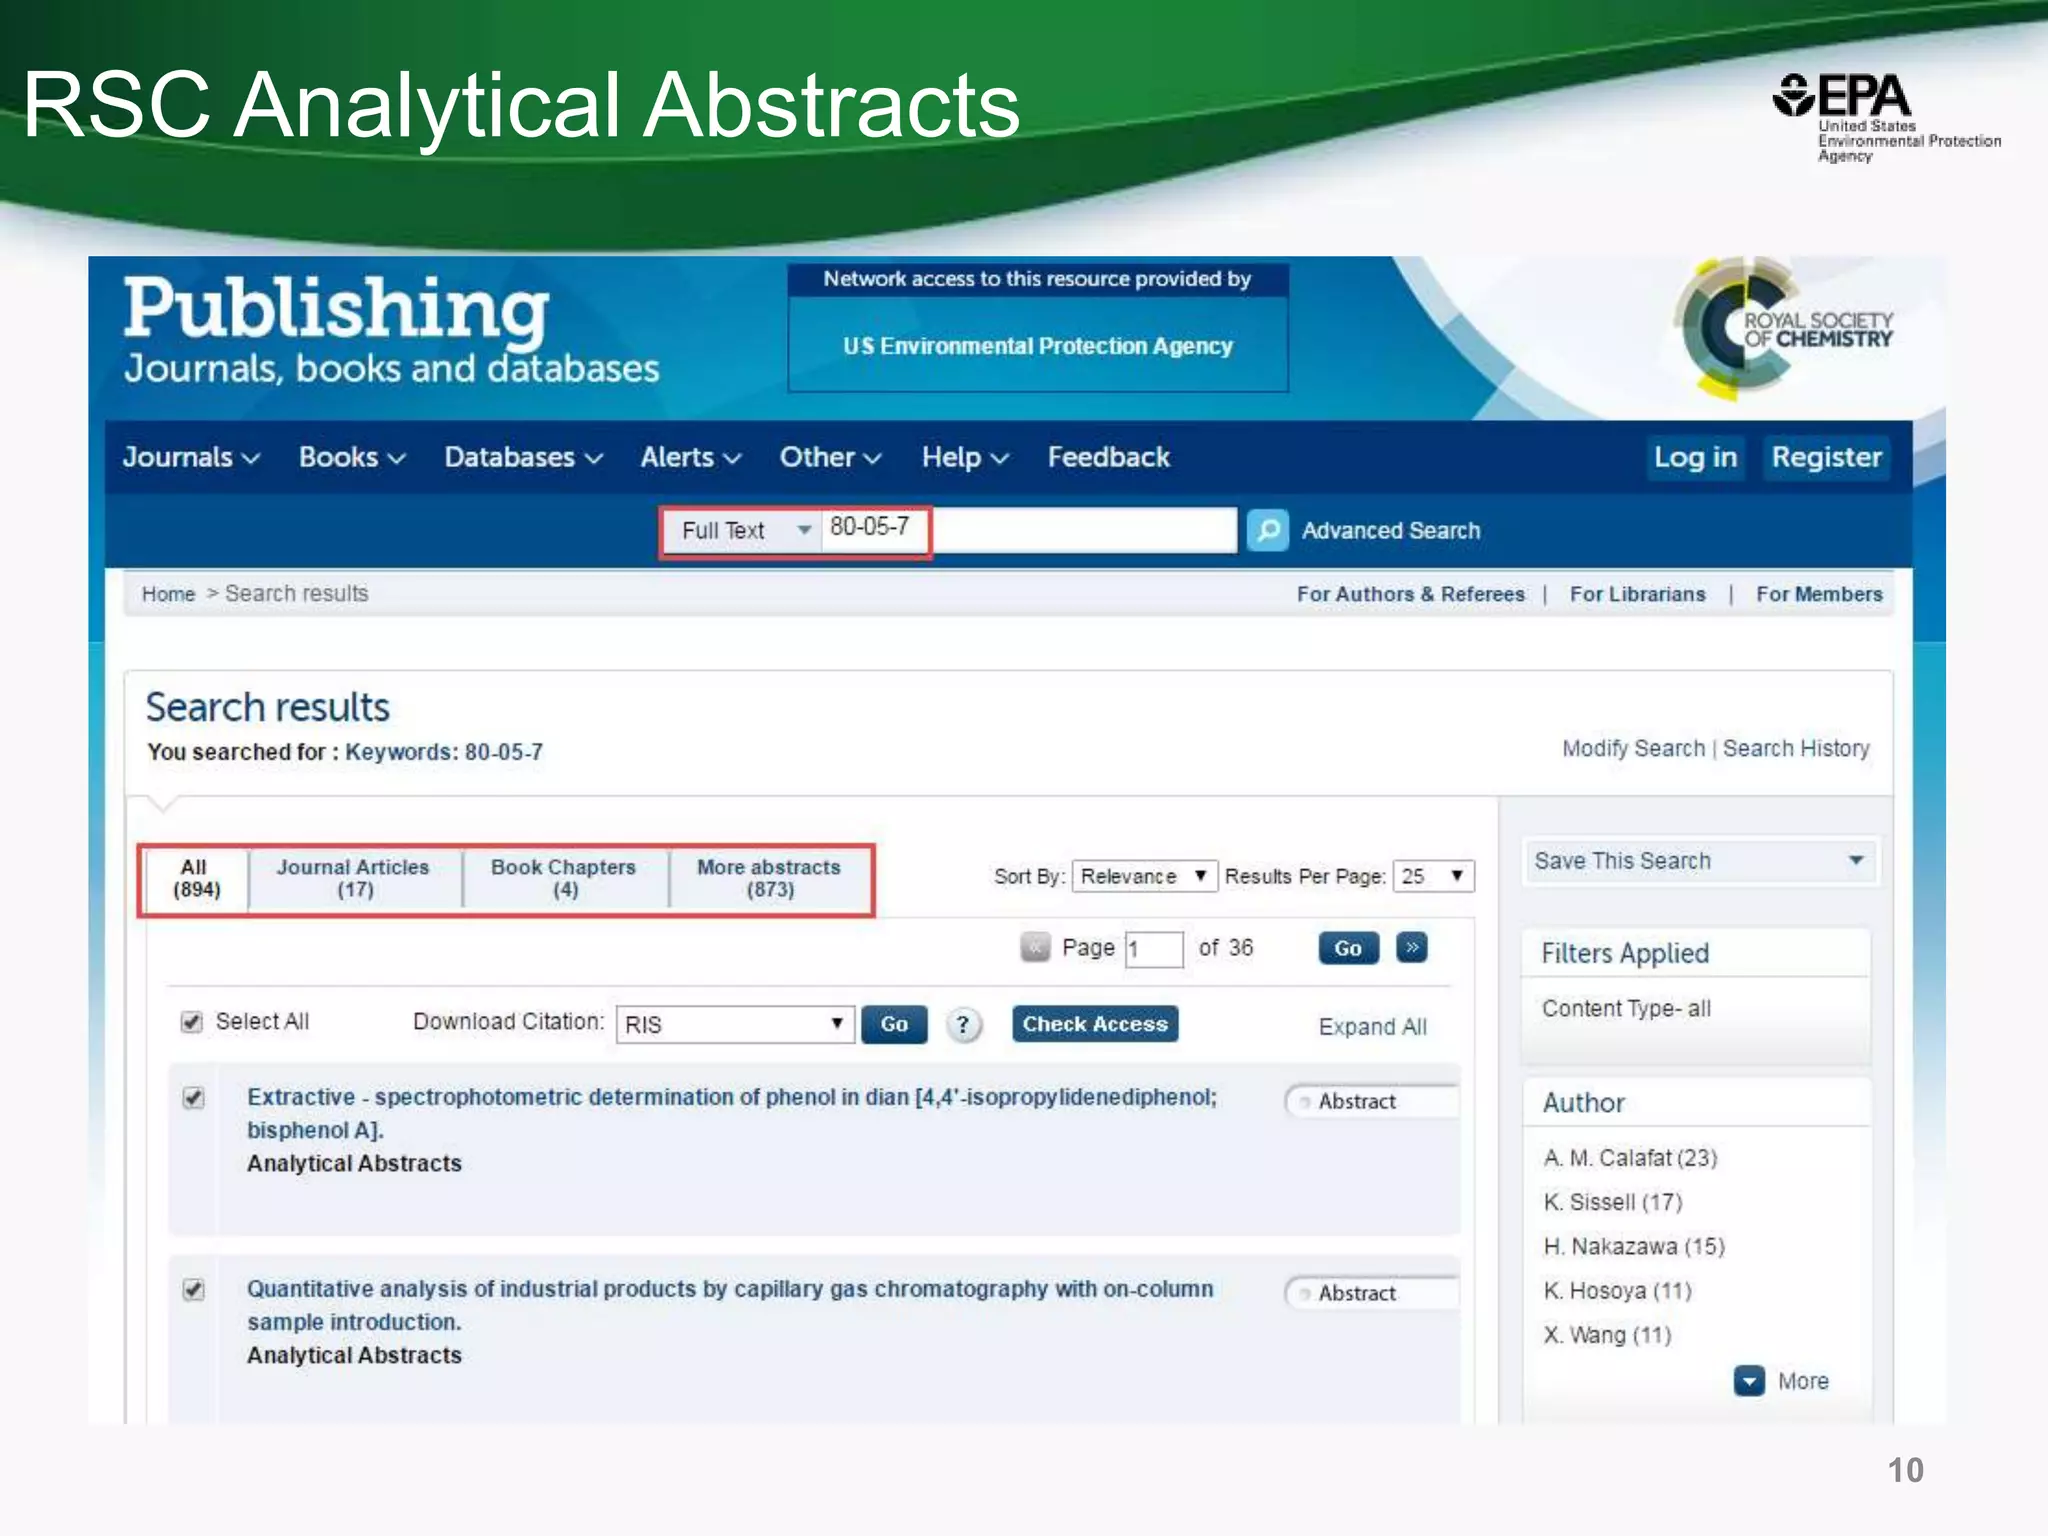This screenshot has width=2048, height=1536.
Task: Open the Download Citation RIS dropdown
Action: click(x=735, y=1024)
